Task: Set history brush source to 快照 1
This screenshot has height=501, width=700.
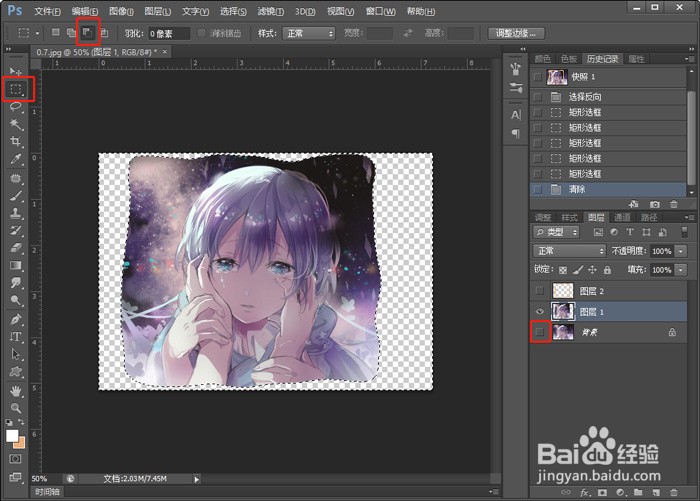Action: (538, 77)
